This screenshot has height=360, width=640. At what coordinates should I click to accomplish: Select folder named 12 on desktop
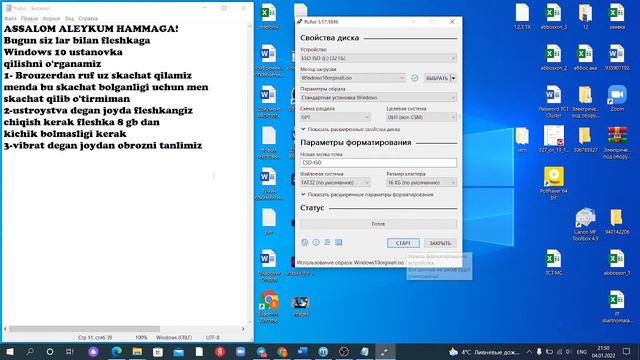(x=585, y=17)
